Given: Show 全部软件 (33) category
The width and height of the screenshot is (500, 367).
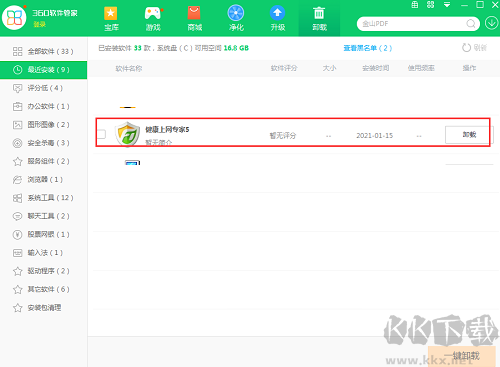Looking at the screenshot, I should tap(43, 51).
